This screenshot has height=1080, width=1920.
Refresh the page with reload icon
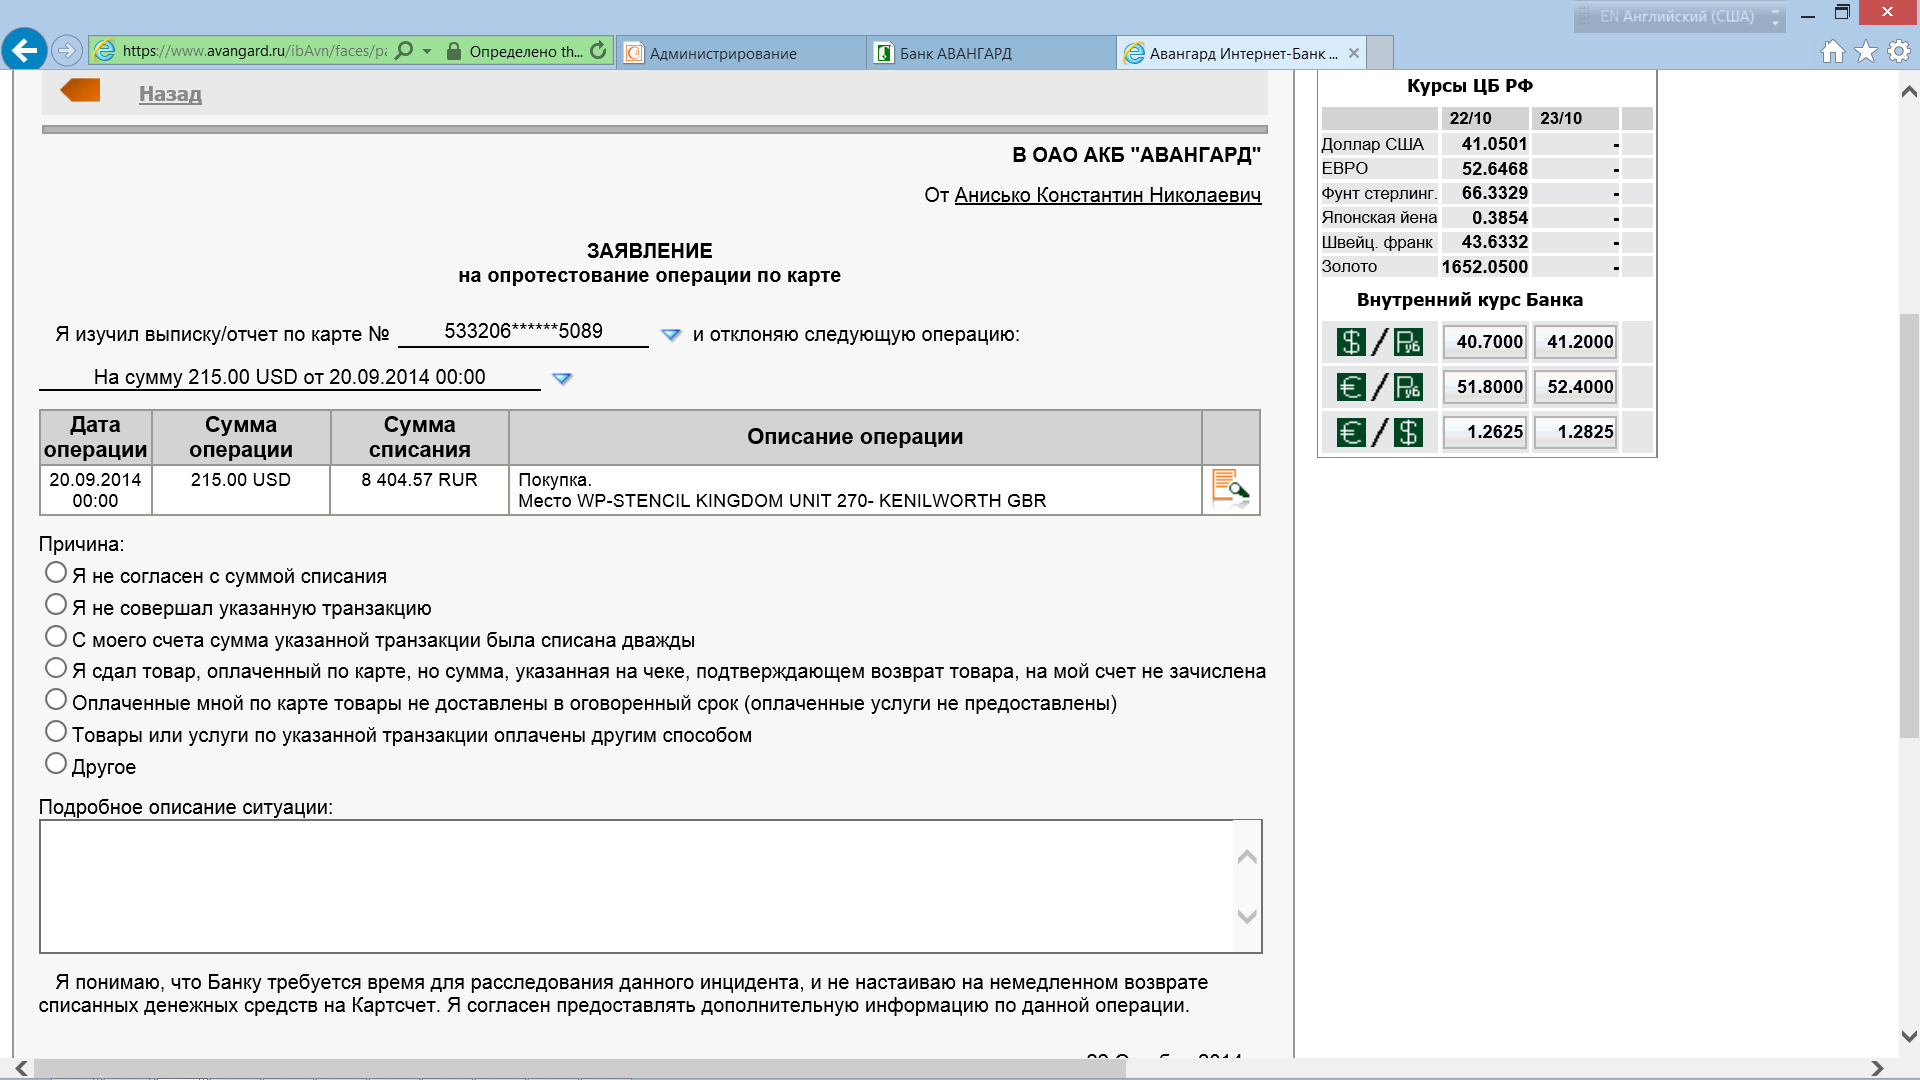598,50
